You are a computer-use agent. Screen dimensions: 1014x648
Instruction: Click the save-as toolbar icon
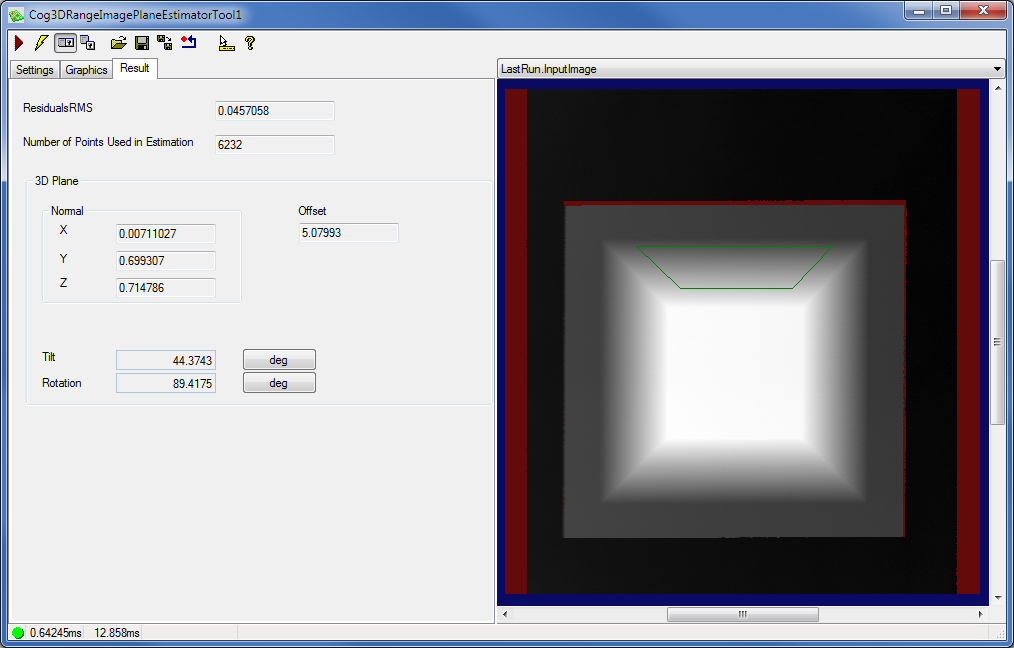coord(164,43)
